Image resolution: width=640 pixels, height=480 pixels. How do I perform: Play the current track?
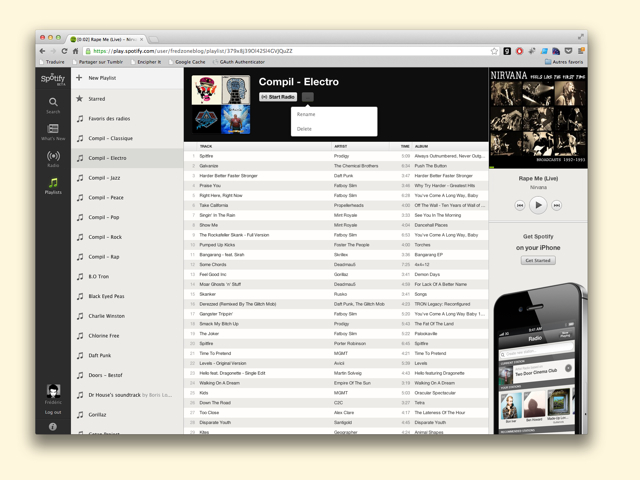coord(538,205)
